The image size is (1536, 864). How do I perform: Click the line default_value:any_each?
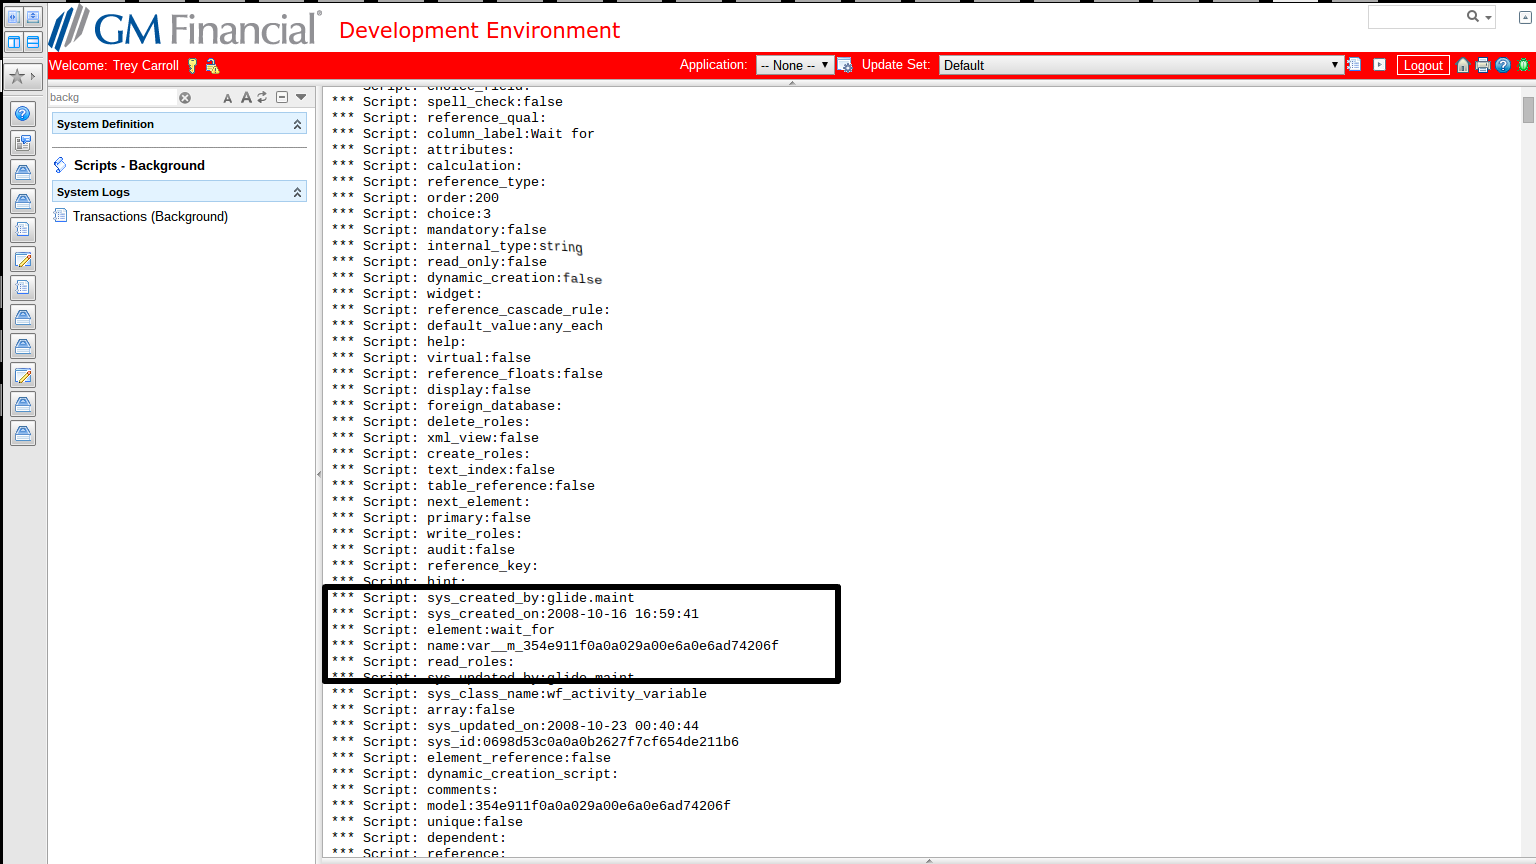(x=467, y=326)
